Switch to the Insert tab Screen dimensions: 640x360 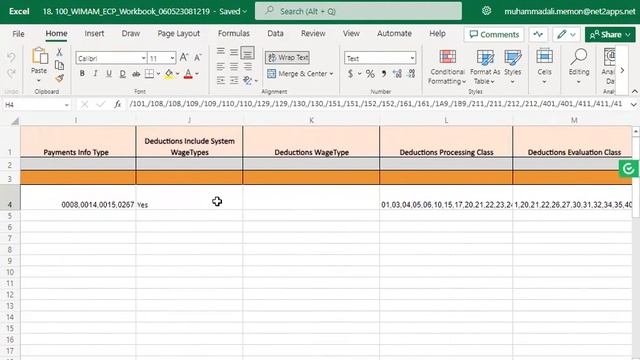click(x=94, y=34)
